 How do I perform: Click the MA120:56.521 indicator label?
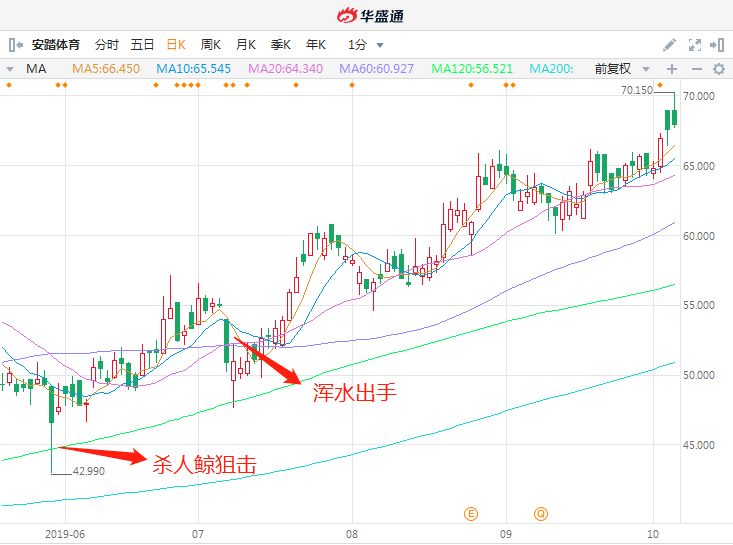click(472, 69)
